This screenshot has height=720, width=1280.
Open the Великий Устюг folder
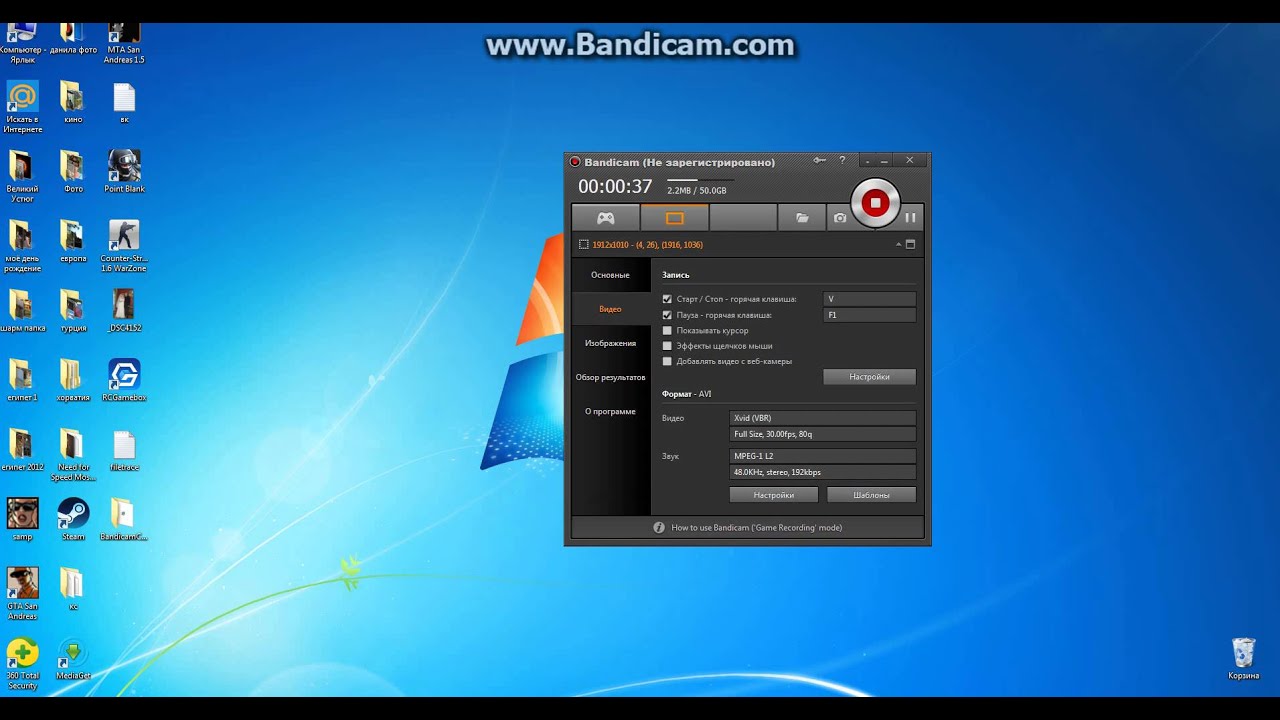point(22,176)
